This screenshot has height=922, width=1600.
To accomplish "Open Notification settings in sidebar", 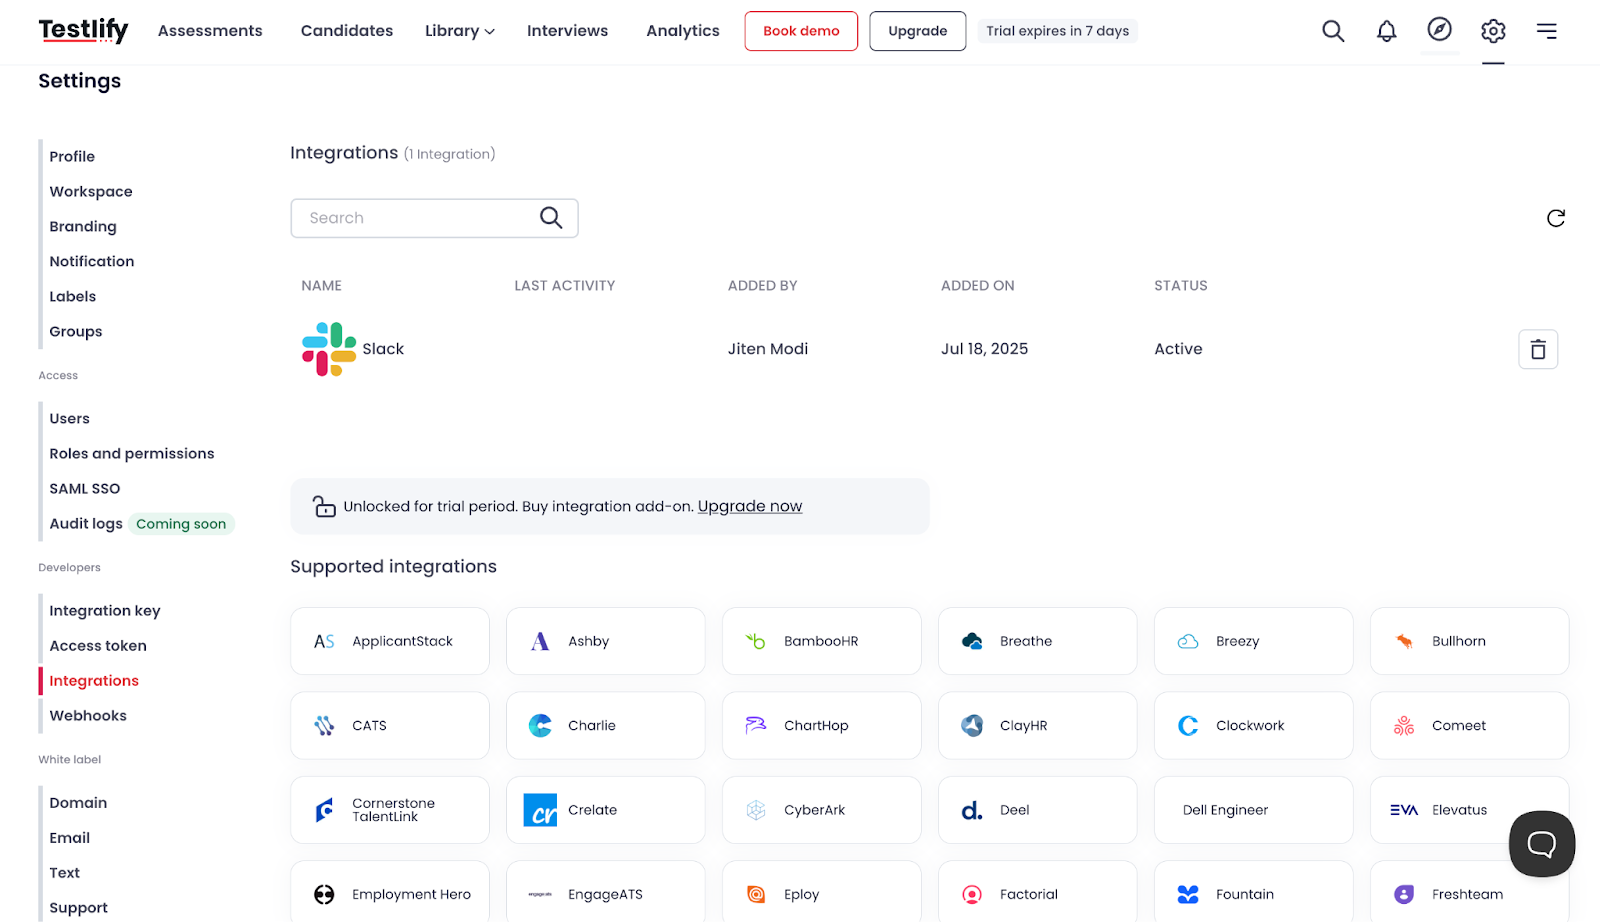I will [x=92, y=261].
